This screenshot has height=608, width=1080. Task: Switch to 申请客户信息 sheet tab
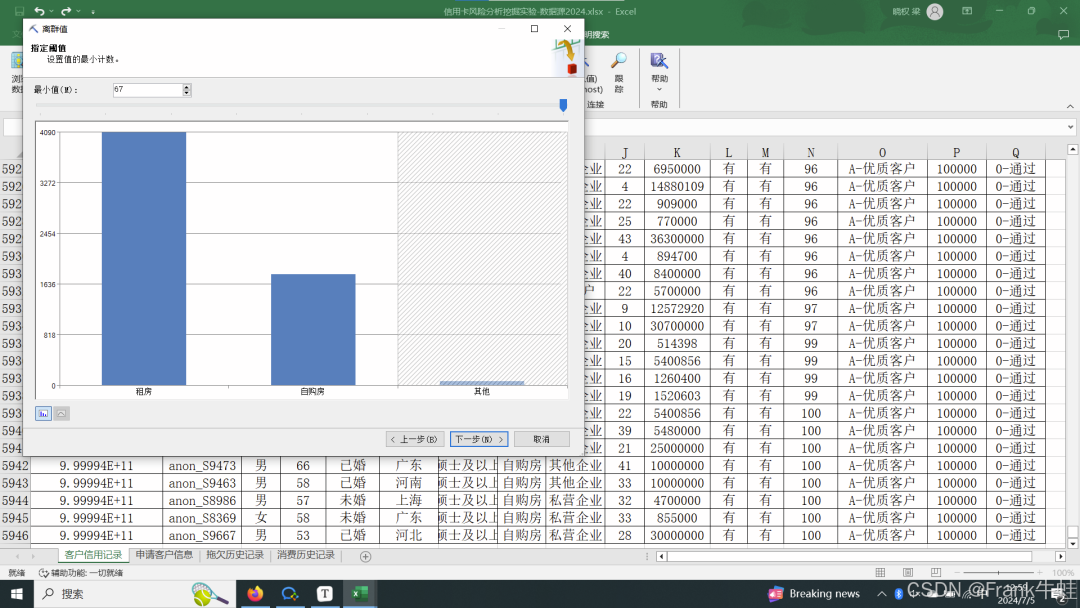point(164,555)
